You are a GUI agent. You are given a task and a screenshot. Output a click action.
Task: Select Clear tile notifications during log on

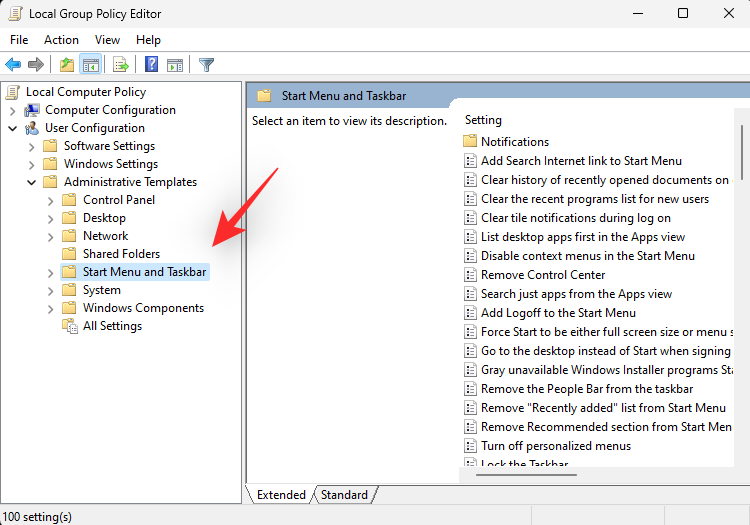575,218
